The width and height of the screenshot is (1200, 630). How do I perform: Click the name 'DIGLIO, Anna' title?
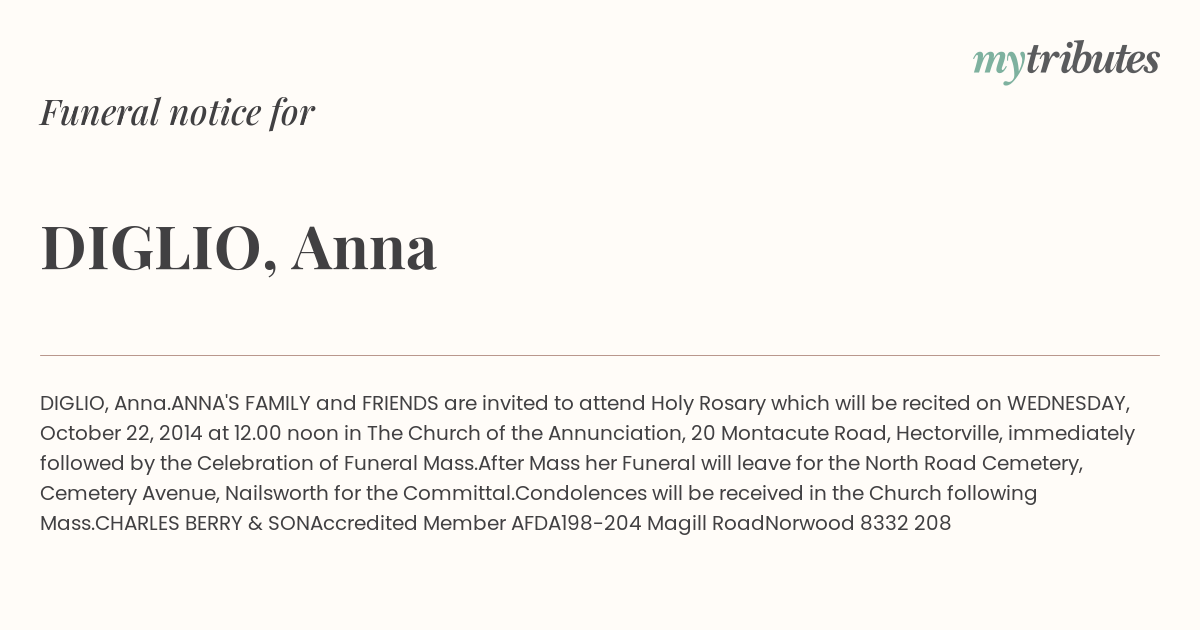[238, 248]
